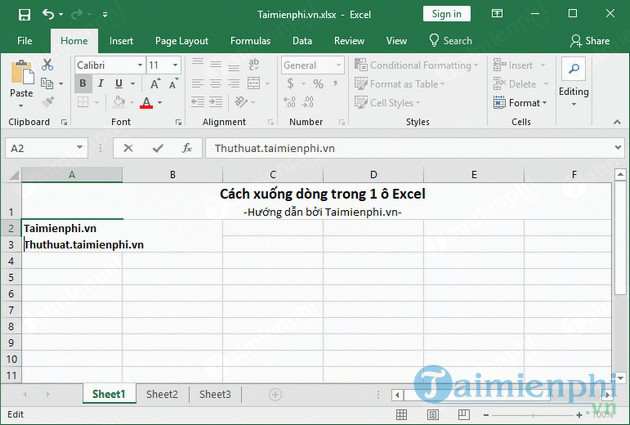Click the Save icon in quick access toolbar
This screenshot has width=630, height=425.
24,15
